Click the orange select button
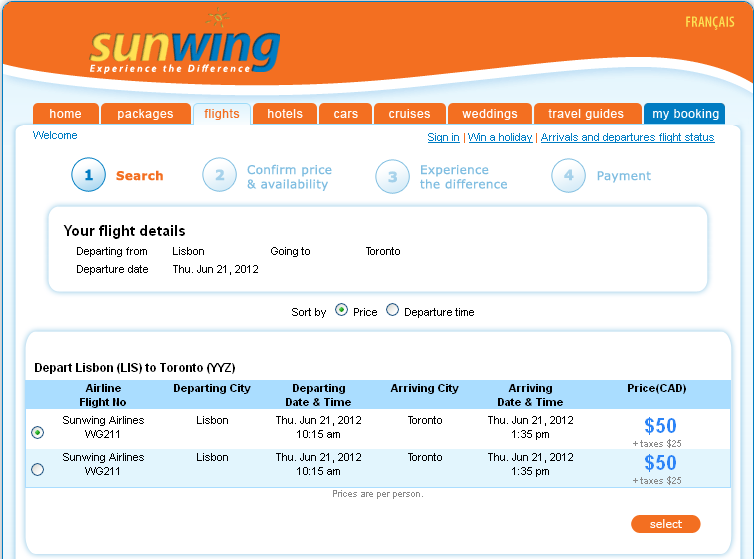754x559 pixels. [666, 524]
